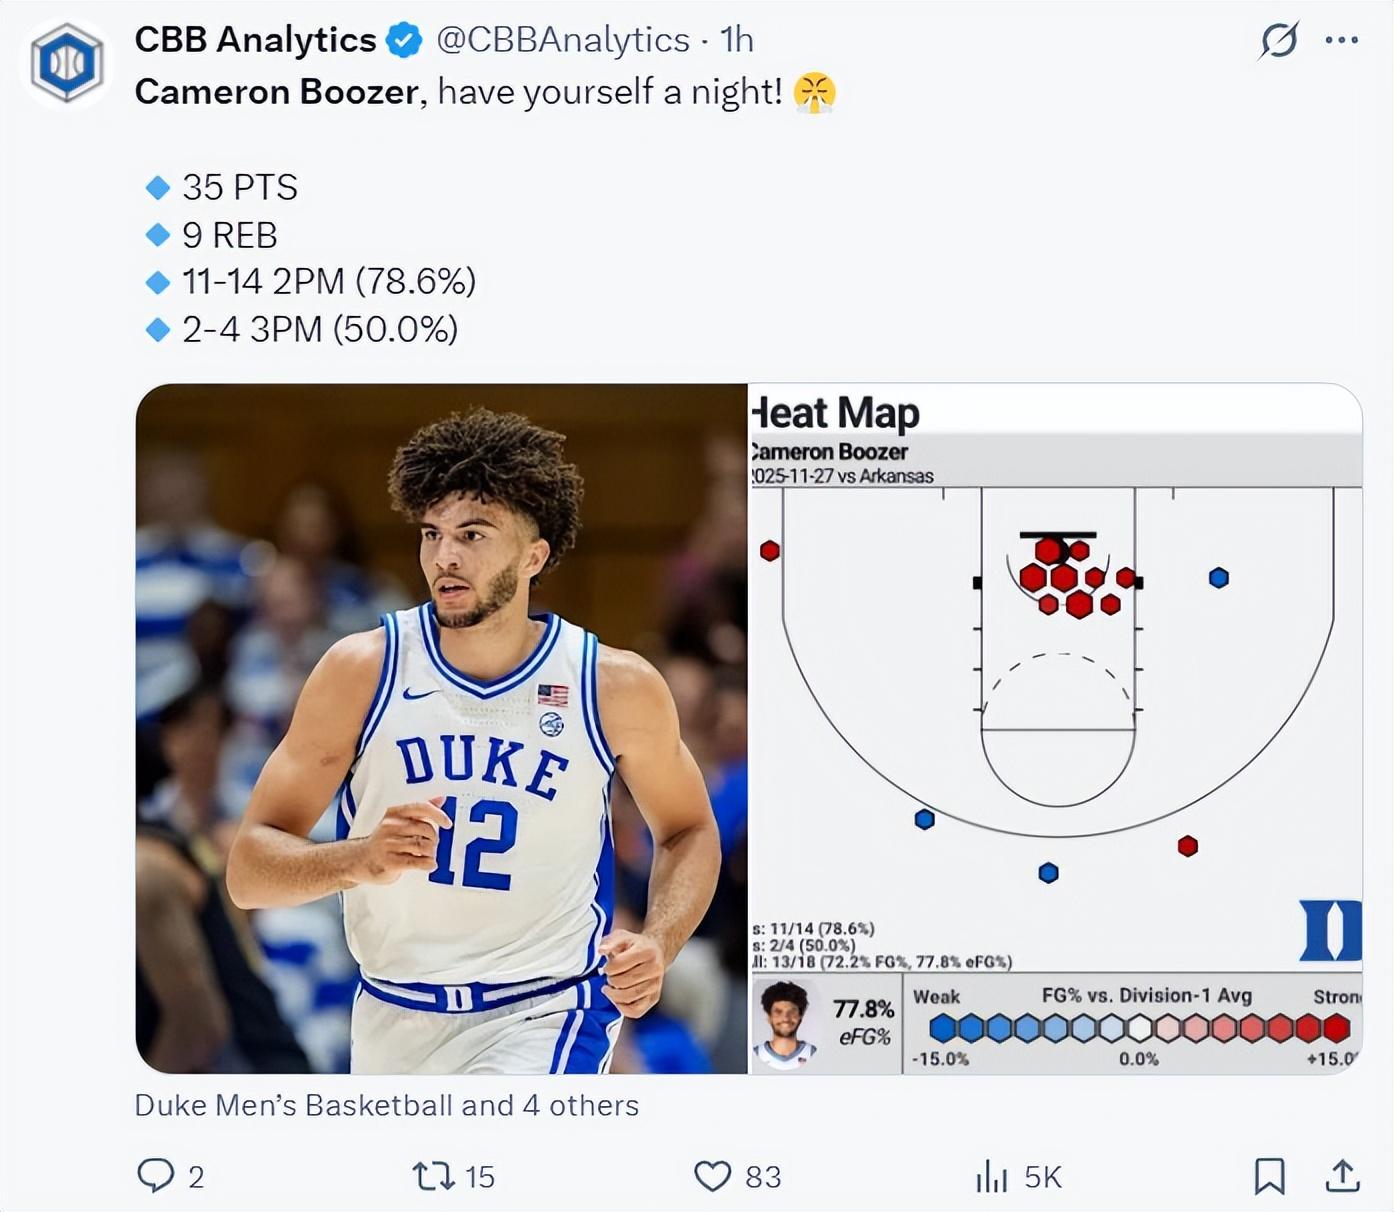Click the darkest blue FG% scale swatch
Image resolution: width=1394 pixels, height=1212 pixels.
click(942, 1027)
